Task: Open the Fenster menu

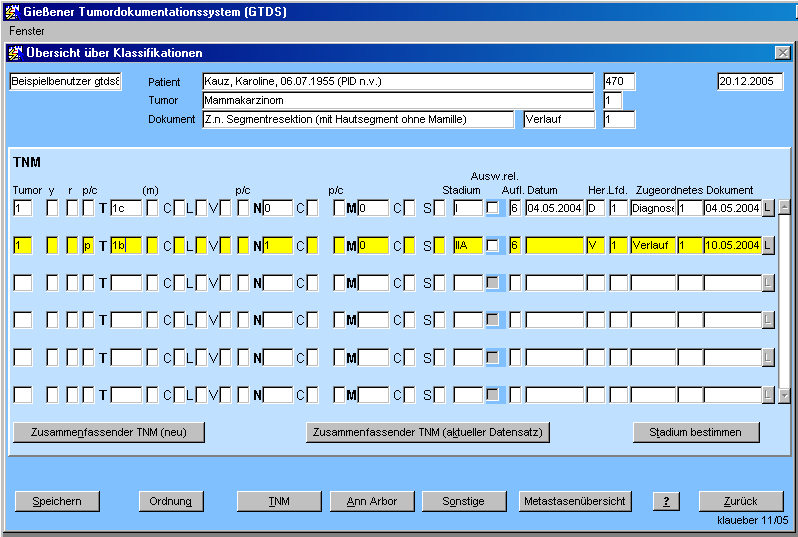Action: click(x=27, y=31)
